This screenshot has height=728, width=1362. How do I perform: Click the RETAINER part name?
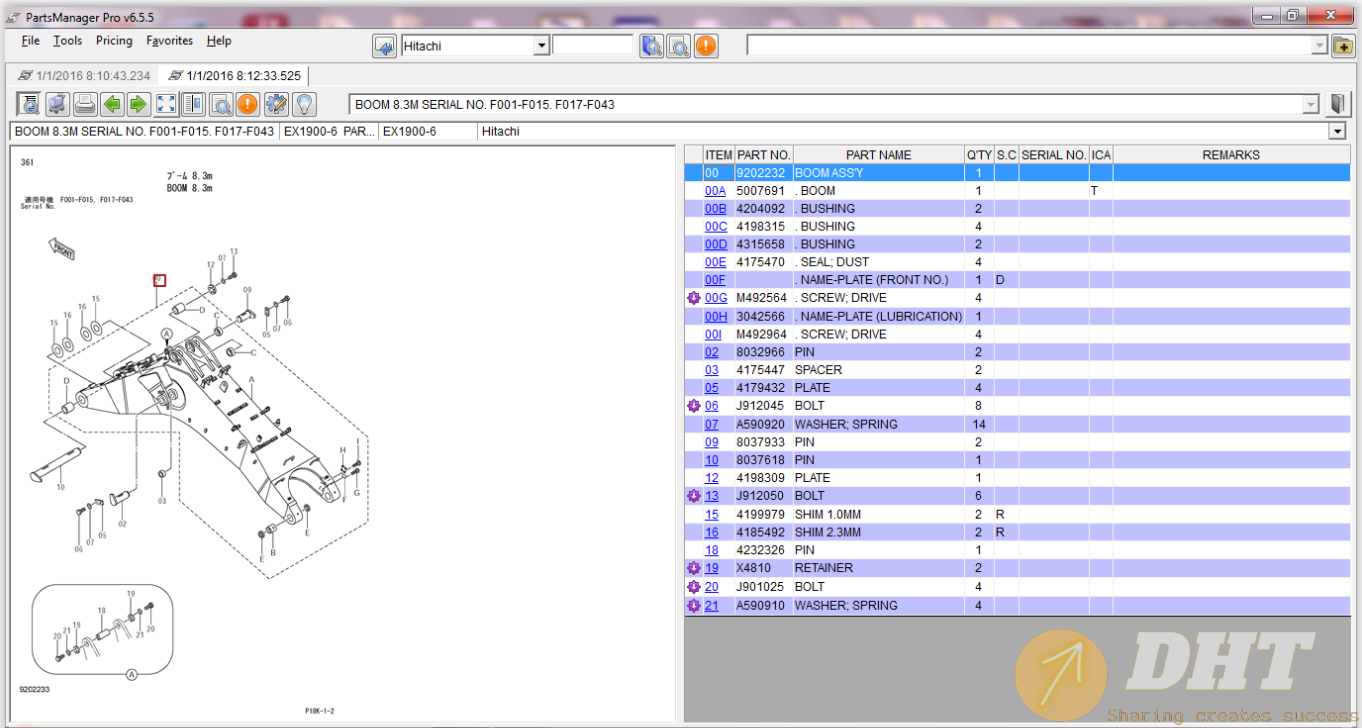coord(824,568)
